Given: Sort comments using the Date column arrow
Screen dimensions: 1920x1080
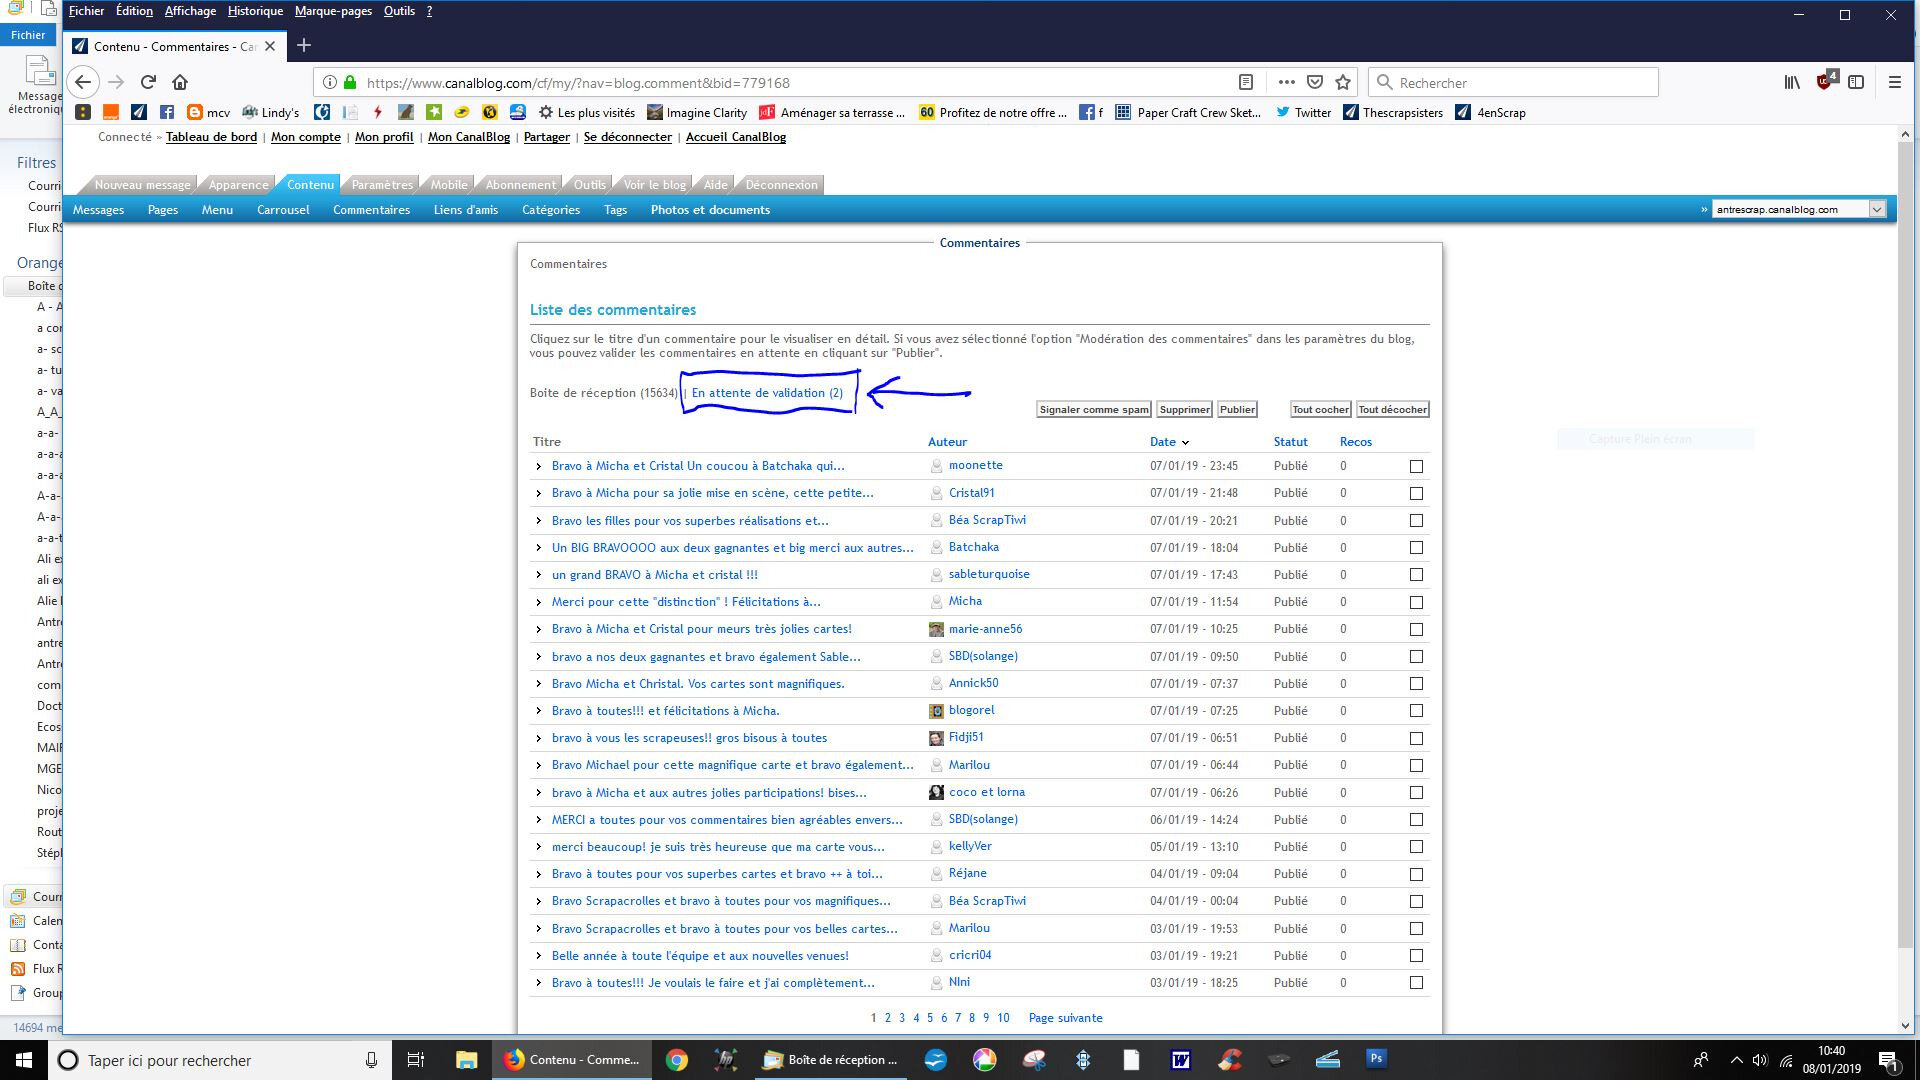Looking at the screenshot, I should click(x=1185, y=442).
